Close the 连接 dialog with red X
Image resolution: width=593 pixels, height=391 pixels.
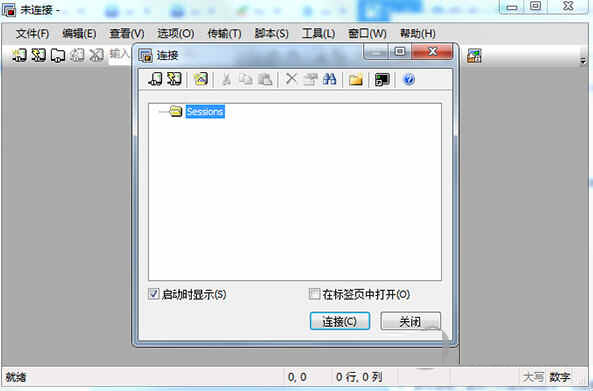pos(433,51)
